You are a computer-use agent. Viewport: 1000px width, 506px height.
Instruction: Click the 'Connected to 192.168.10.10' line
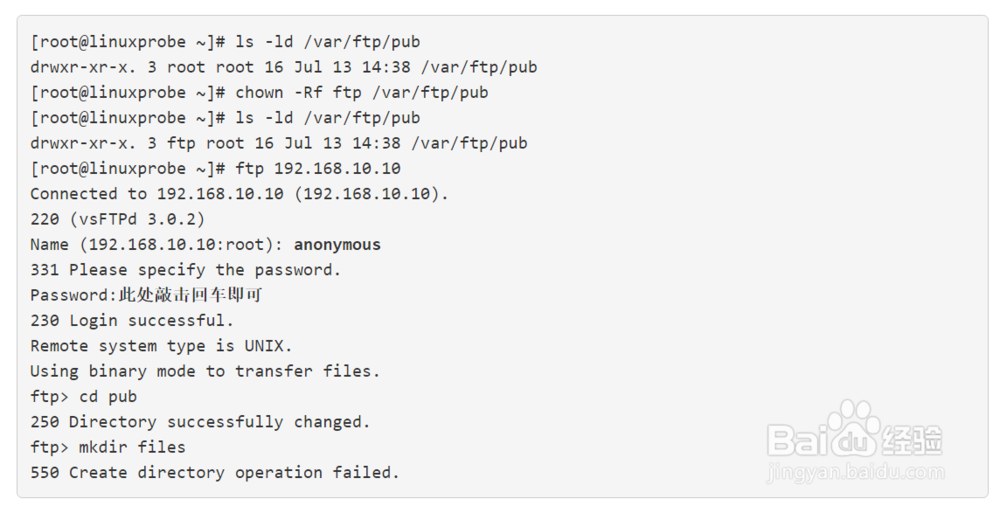point(239,193)
